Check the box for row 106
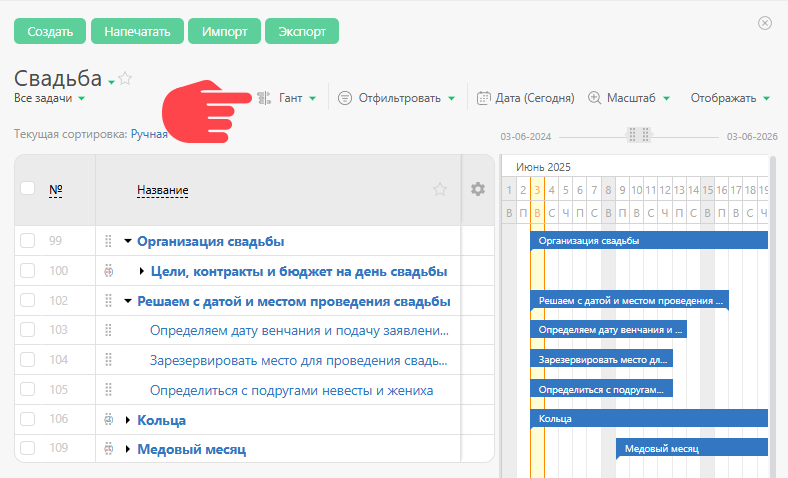 pos(27,419)
